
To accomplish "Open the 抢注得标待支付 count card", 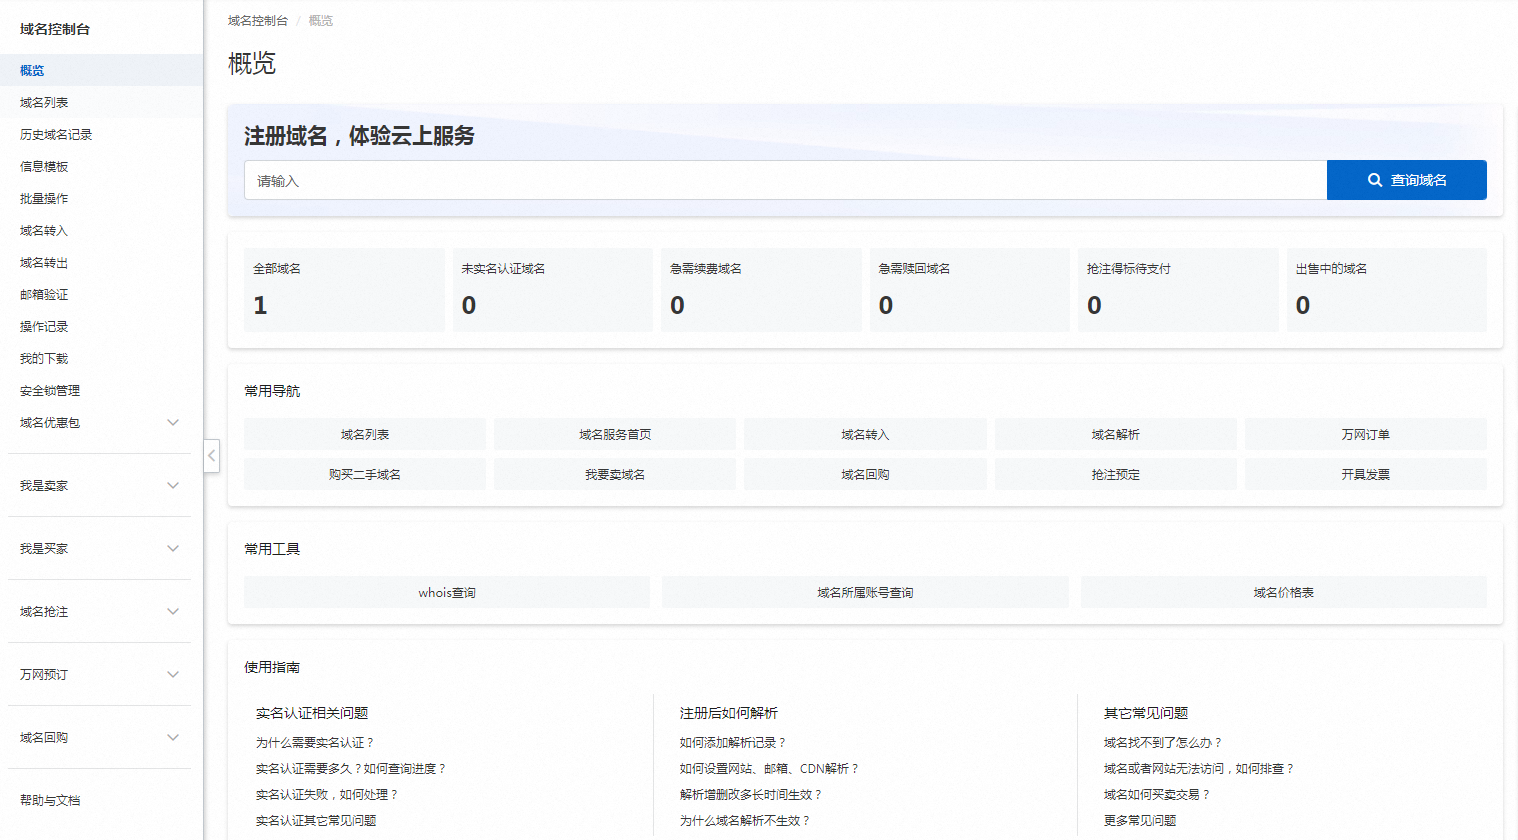I will coord(1178,290).
